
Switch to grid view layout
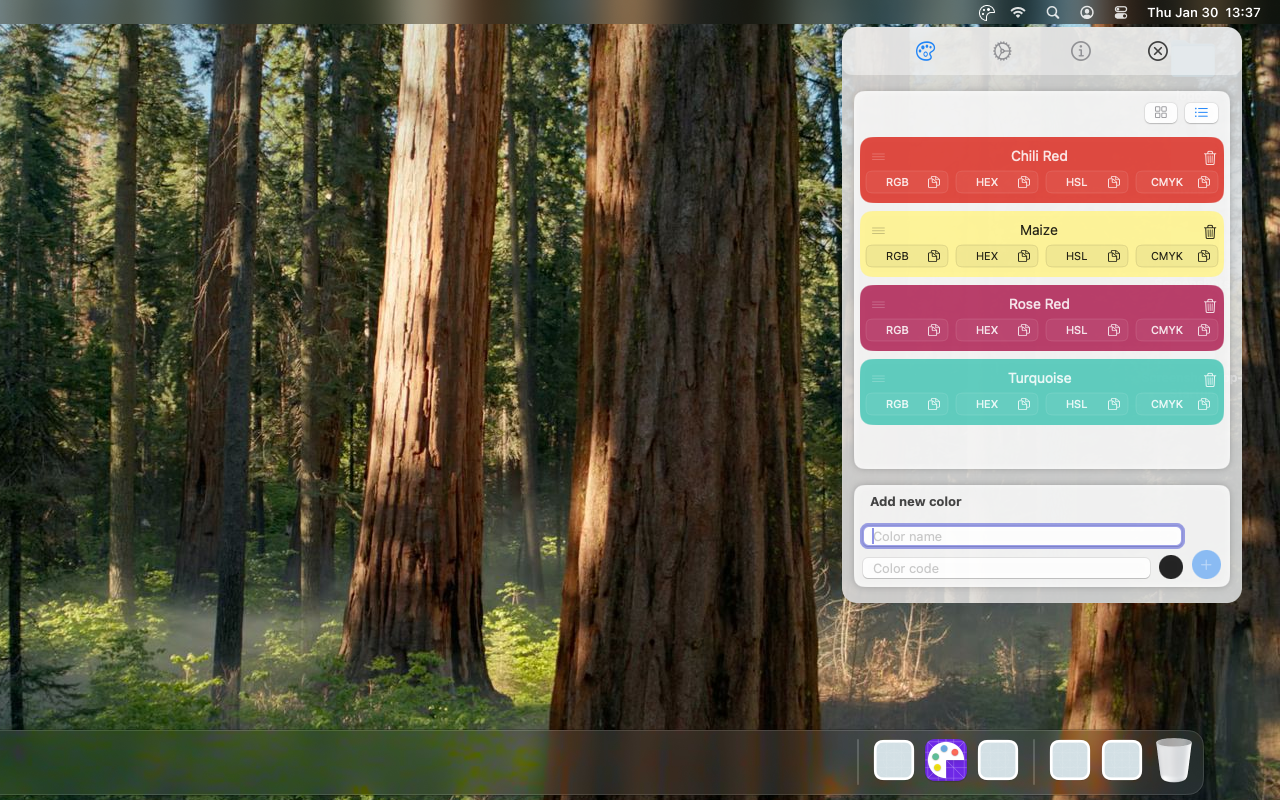1161,113
